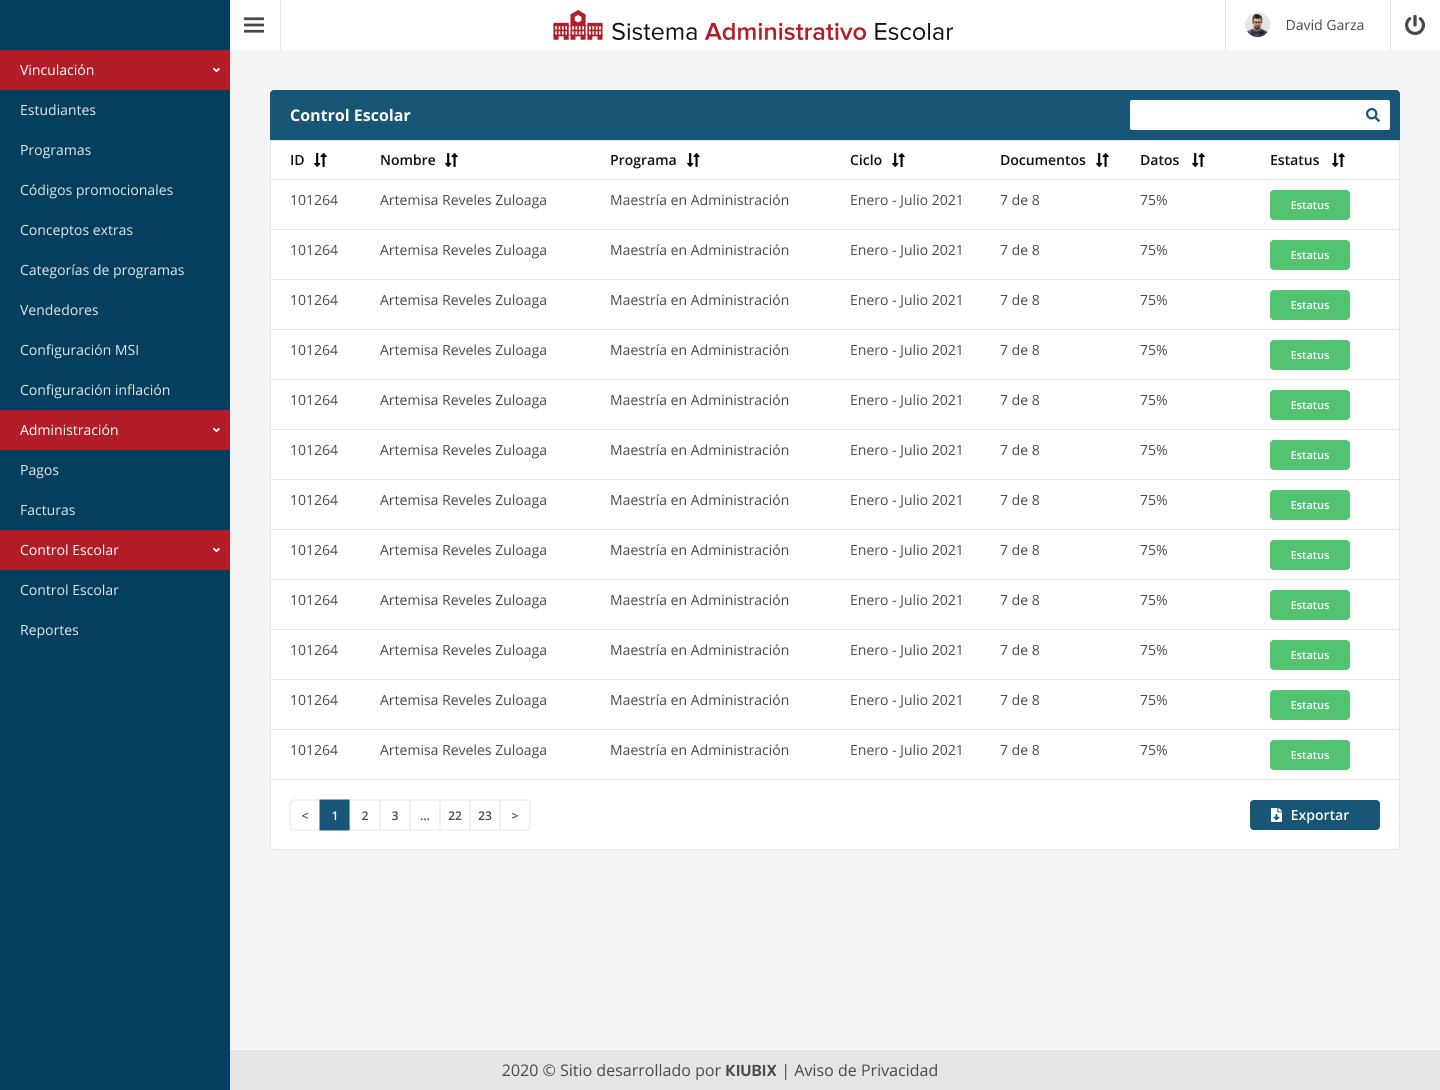1440x1090 pixels.
Task: Sort table by ID column arrows
Action: (x=320, y=160)
